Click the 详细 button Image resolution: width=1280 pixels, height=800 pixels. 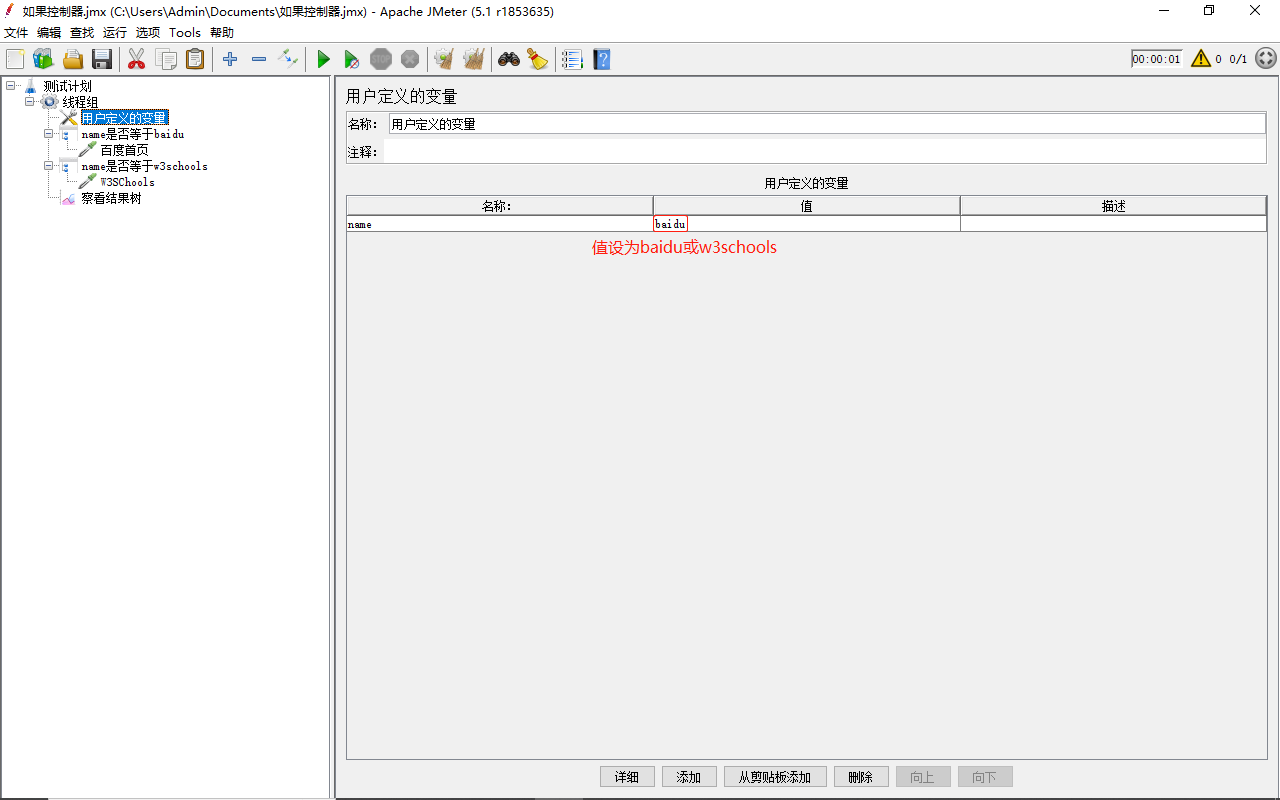627,777
